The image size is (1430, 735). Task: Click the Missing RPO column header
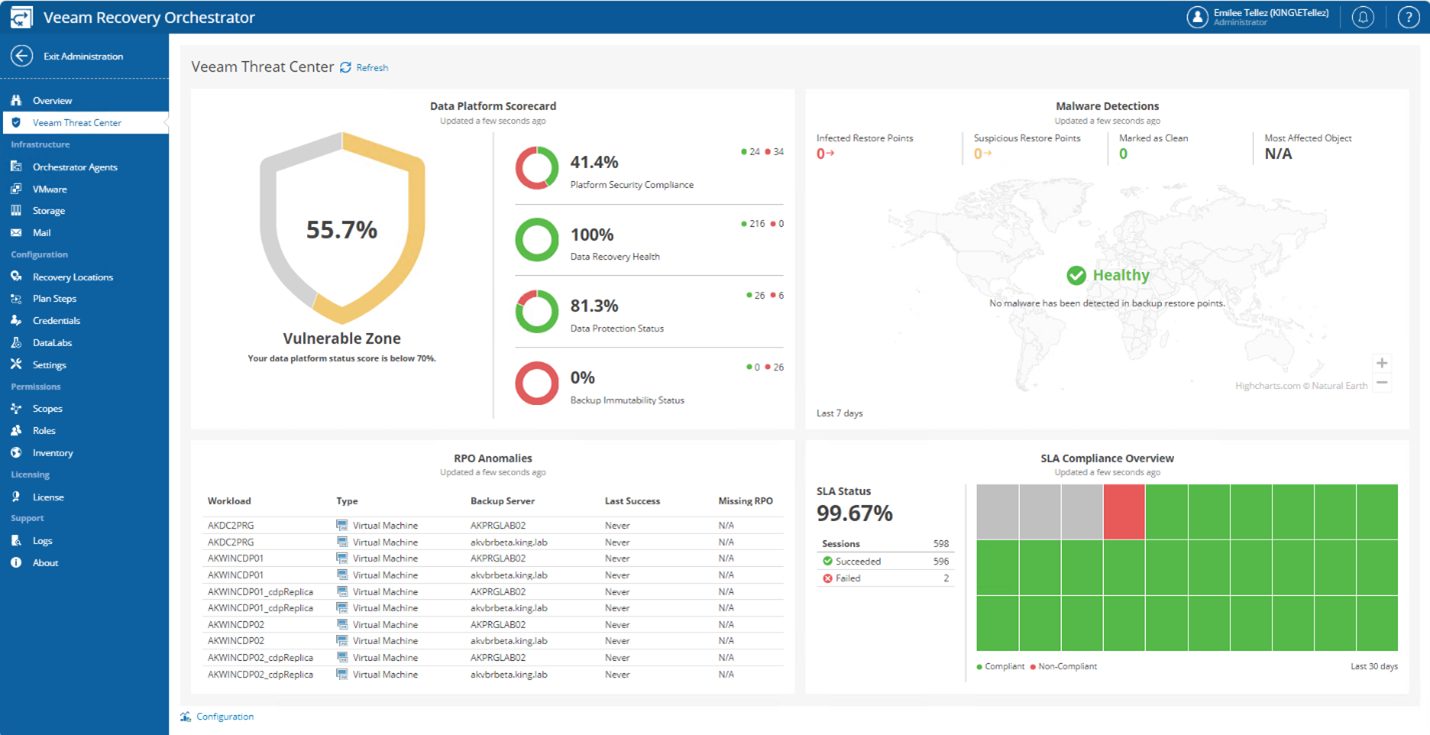[746, 501]
